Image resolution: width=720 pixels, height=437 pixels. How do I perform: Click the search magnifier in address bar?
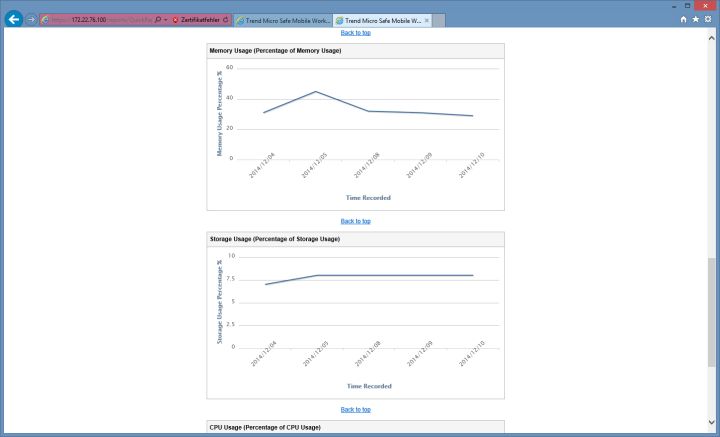coord(157,20)
